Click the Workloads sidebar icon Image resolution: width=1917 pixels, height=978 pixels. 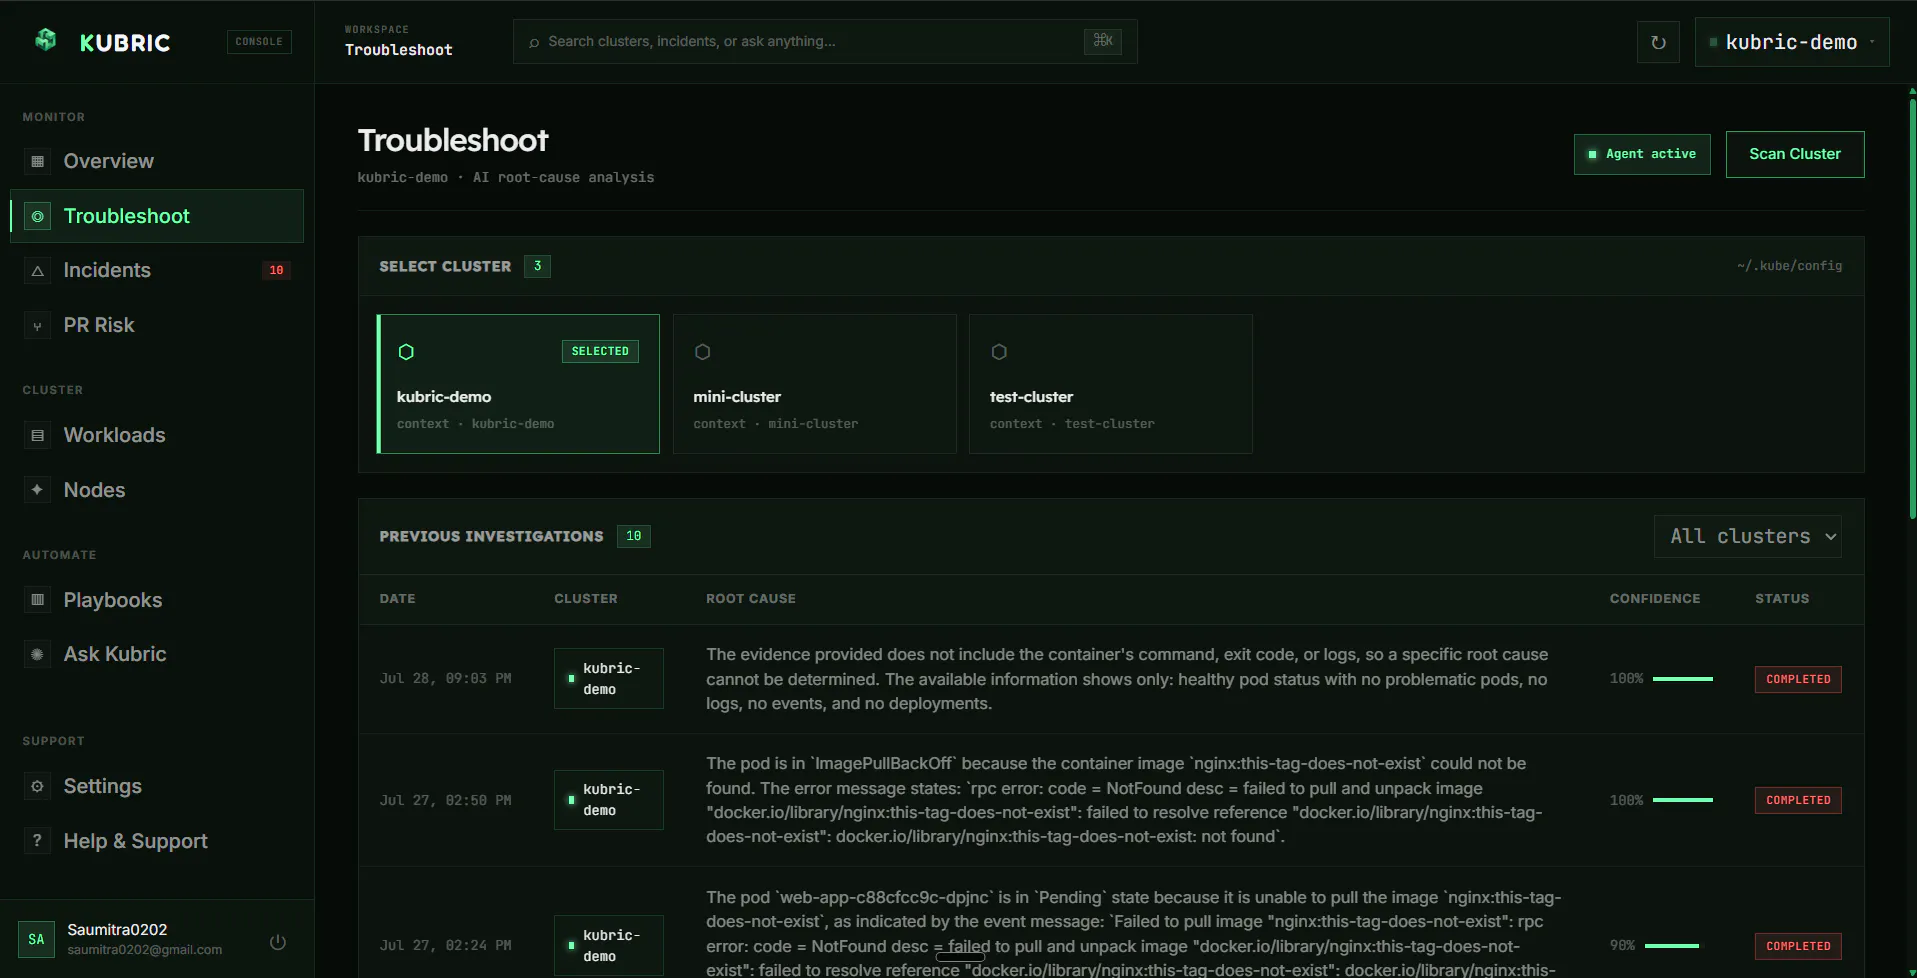pos(37,435)
